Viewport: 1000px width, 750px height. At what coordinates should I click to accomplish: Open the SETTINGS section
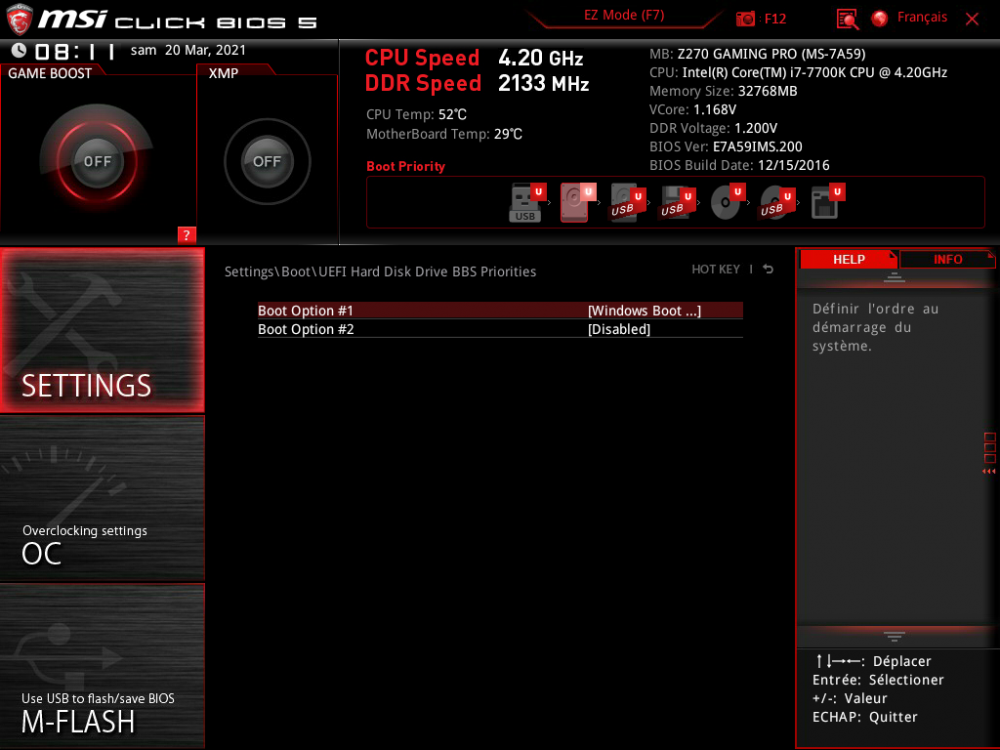pyautogui.click(x=102, y=330)
